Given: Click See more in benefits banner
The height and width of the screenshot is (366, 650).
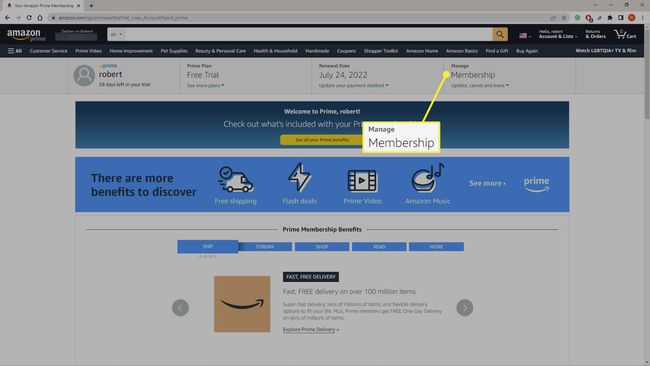Looking at the screenshot, I should click(488, 183).
